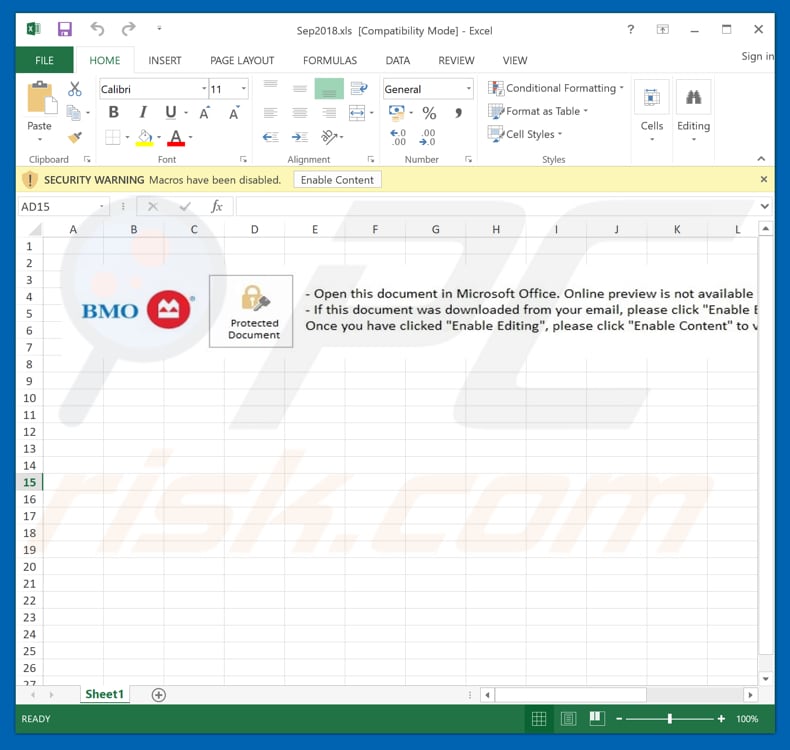Toggle Bold formatting
This screenshot has width=790, height=750.
[x=114, y=112]
